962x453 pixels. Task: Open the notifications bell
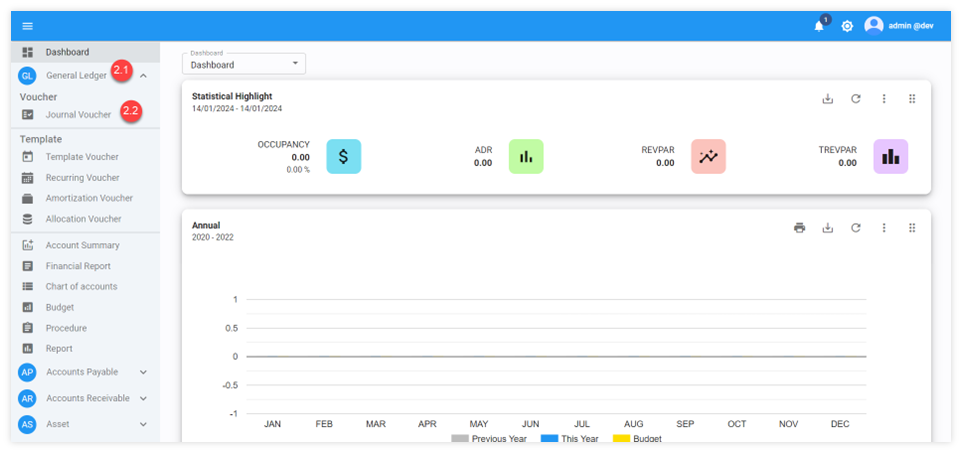coord(819,26)
